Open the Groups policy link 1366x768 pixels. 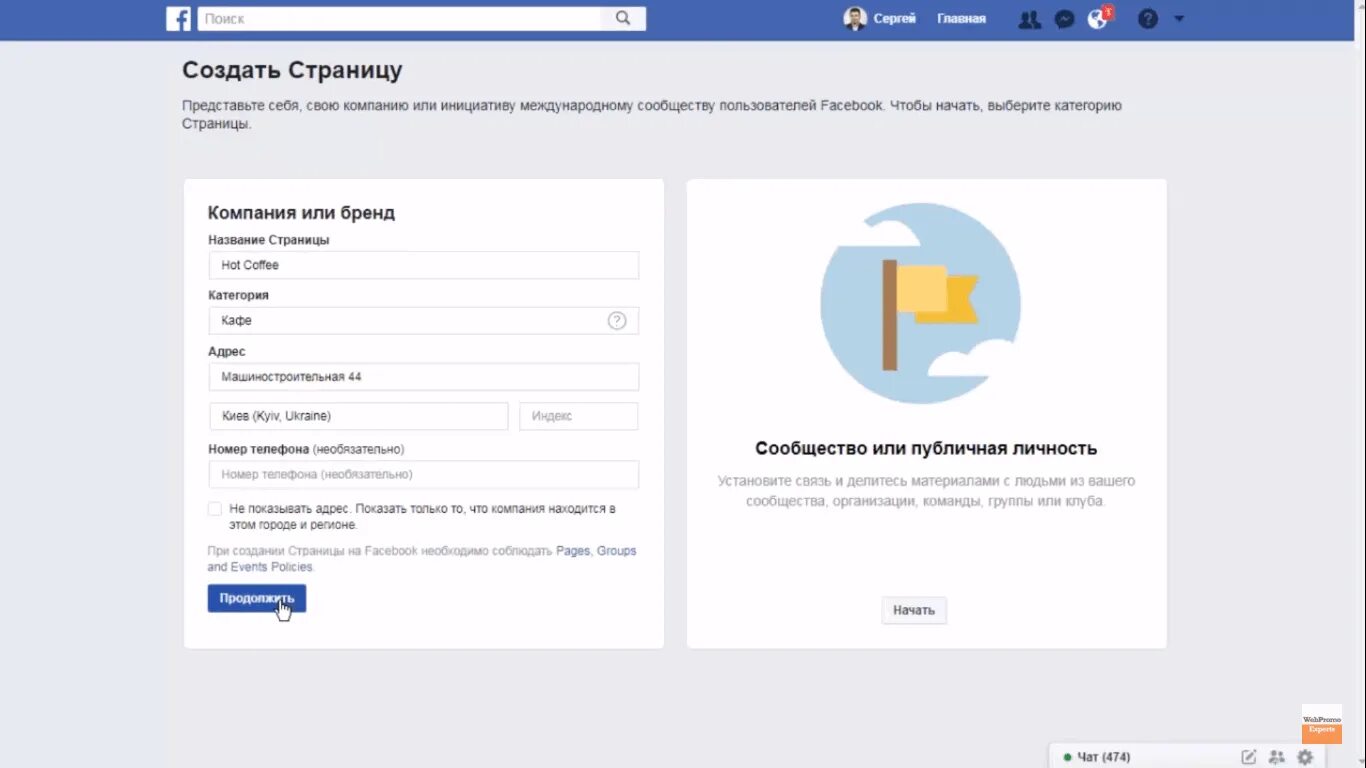pyautogui.click(x=616, y=551)
